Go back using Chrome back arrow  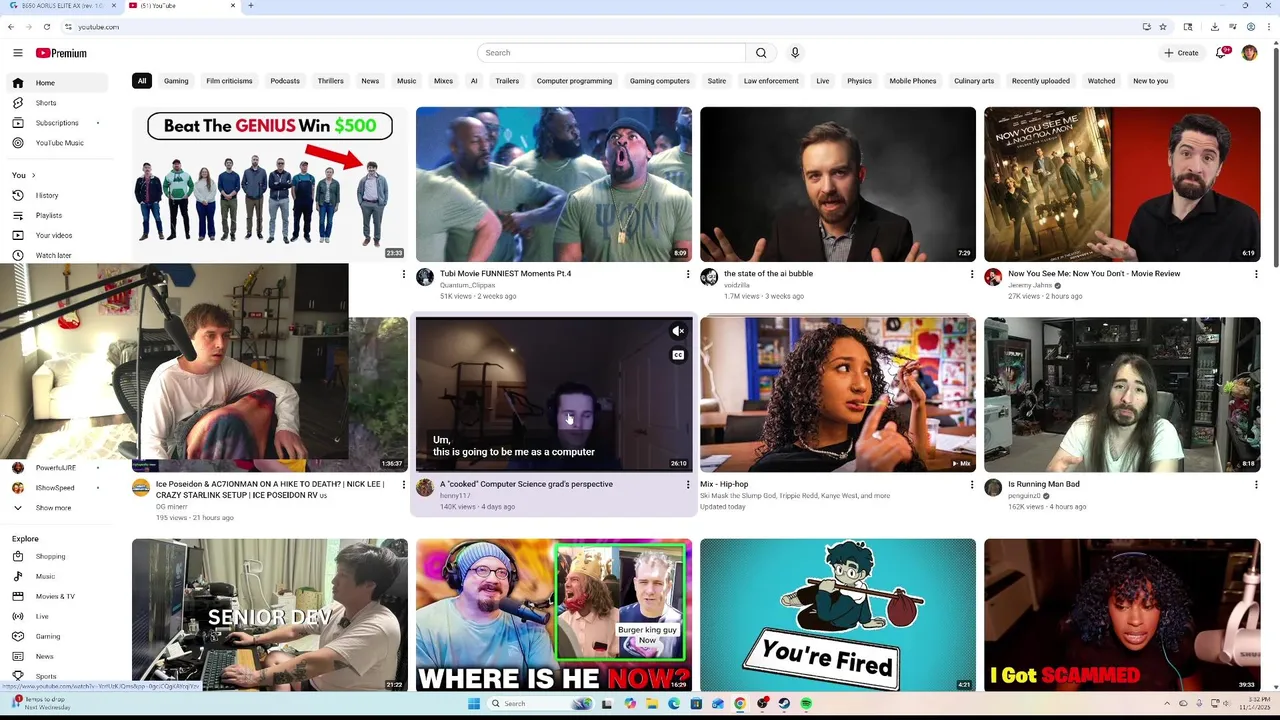coord(11,27)
